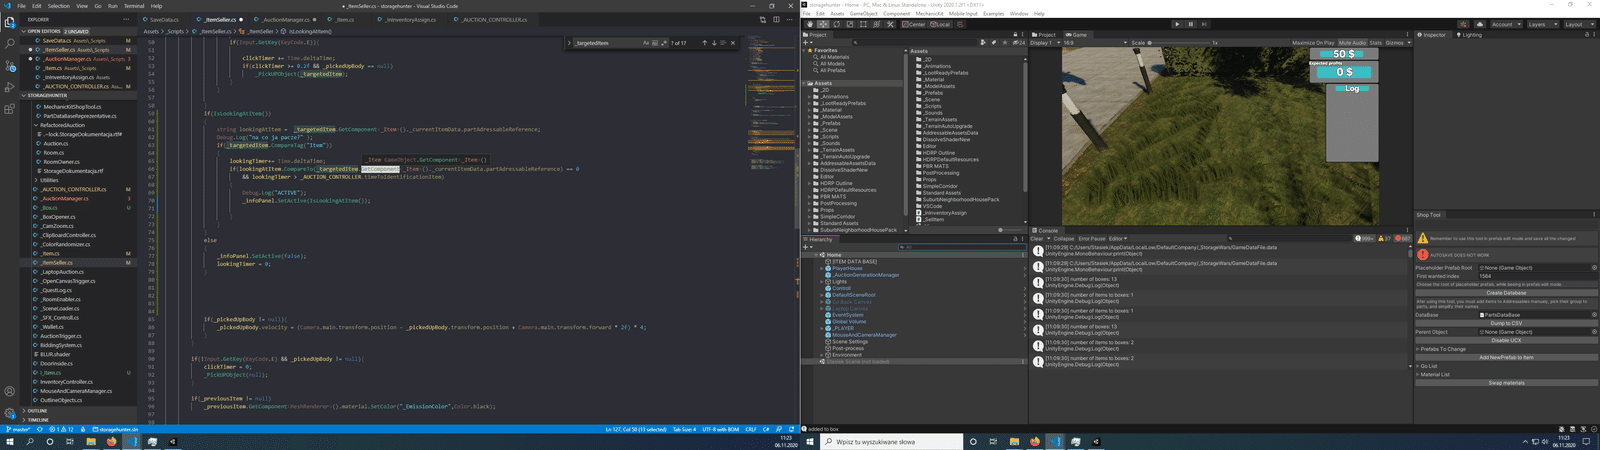This screenshot has height=450, width=1600.
Task: Select Unity Transform tool
Action: click(x=877, y=24)
